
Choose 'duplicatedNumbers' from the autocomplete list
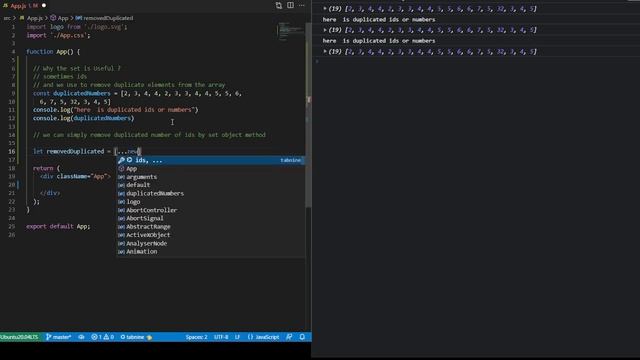click(211, 193)
